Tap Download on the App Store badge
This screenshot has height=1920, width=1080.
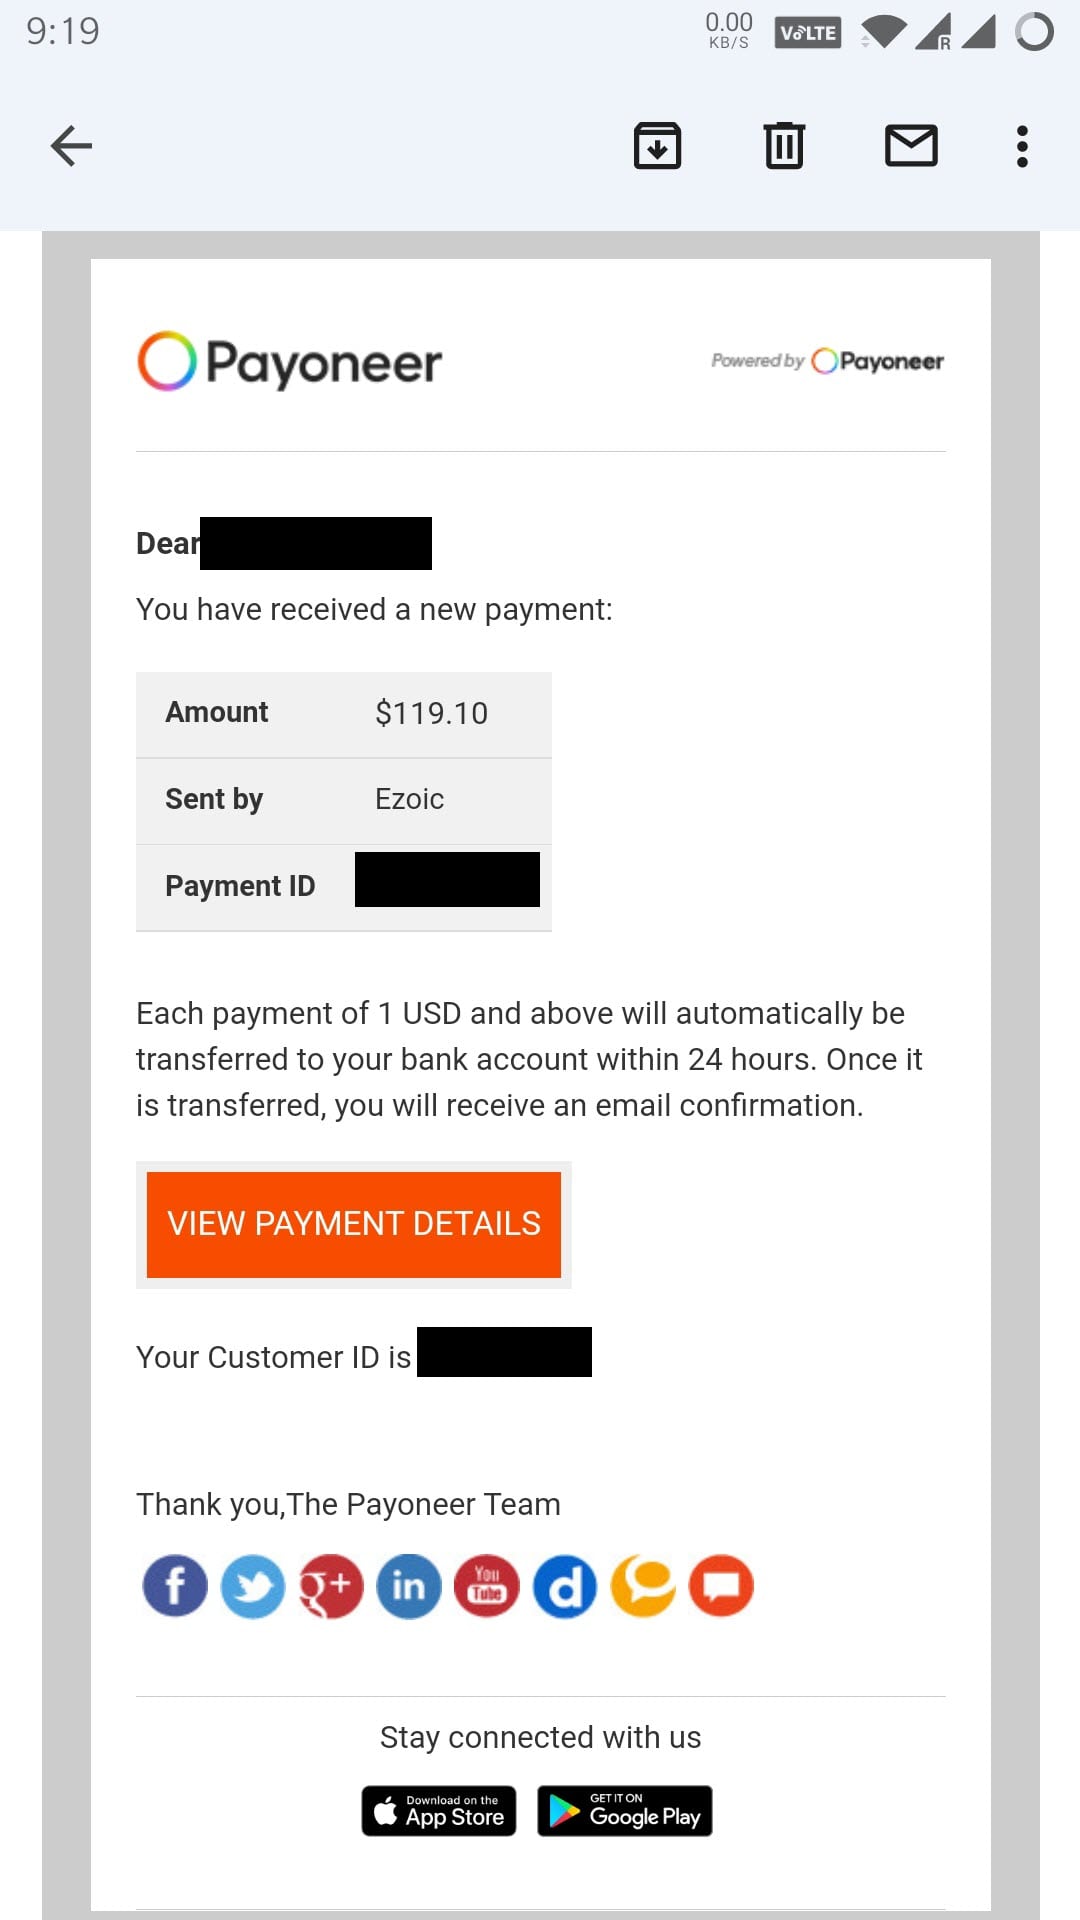[x=439, y=1811]
